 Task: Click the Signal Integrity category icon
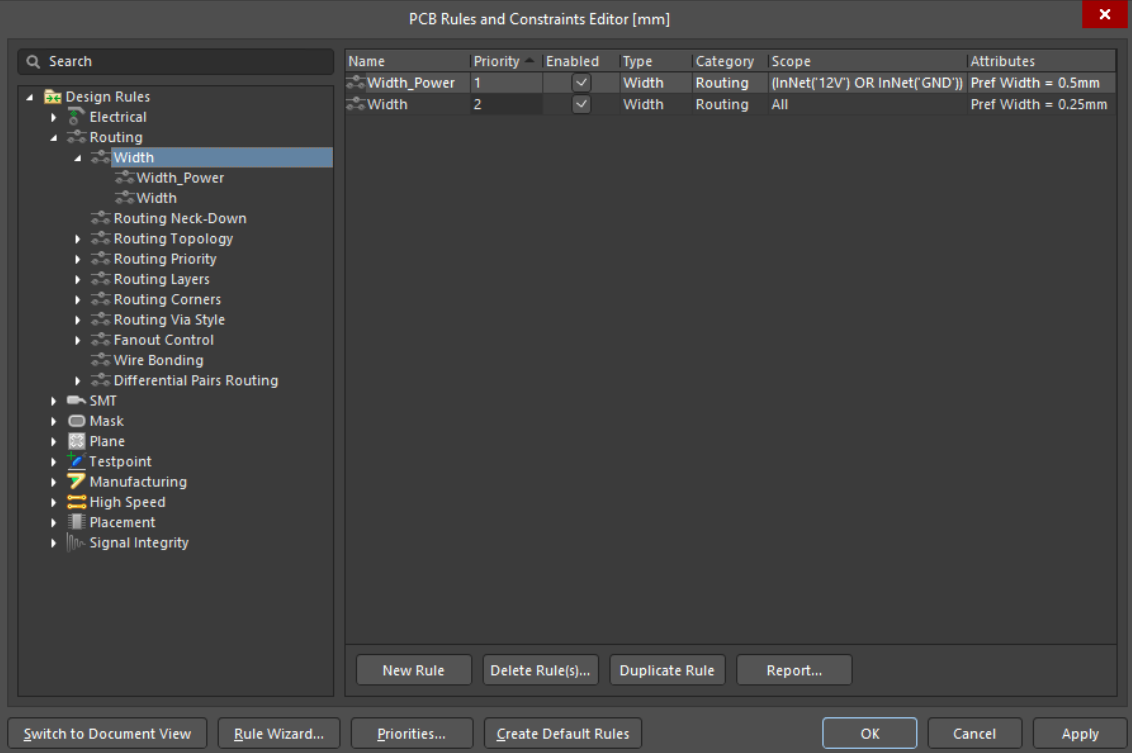(76, 543)
